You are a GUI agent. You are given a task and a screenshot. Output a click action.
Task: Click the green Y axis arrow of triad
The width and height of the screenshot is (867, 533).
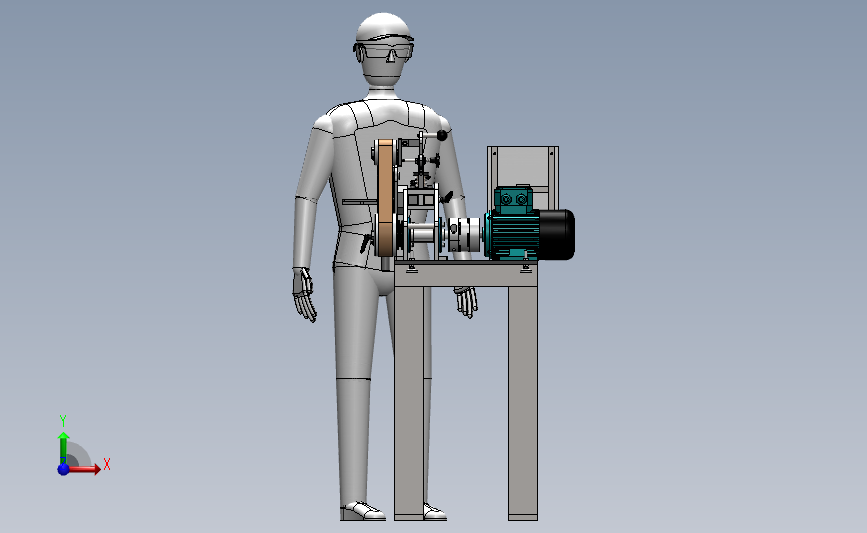64,448
